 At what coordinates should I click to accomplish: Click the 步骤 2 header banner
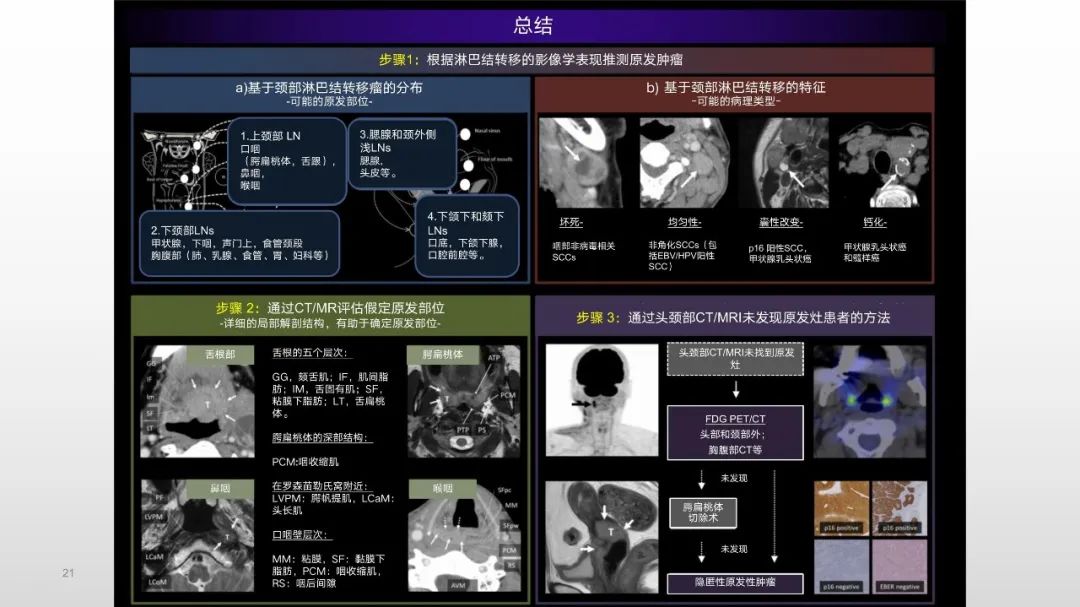tap(330, 316)
